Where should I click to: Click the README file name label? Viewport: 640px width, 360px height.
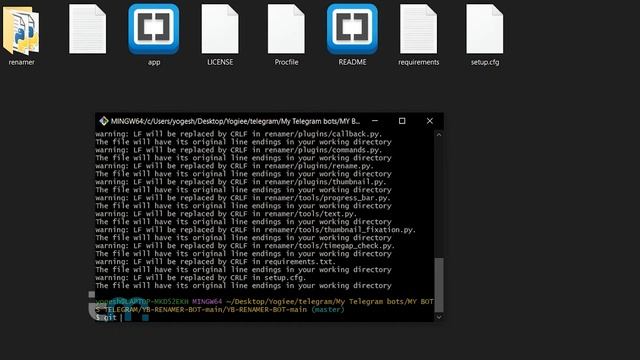pyautogui.click(x=352, y=62)
